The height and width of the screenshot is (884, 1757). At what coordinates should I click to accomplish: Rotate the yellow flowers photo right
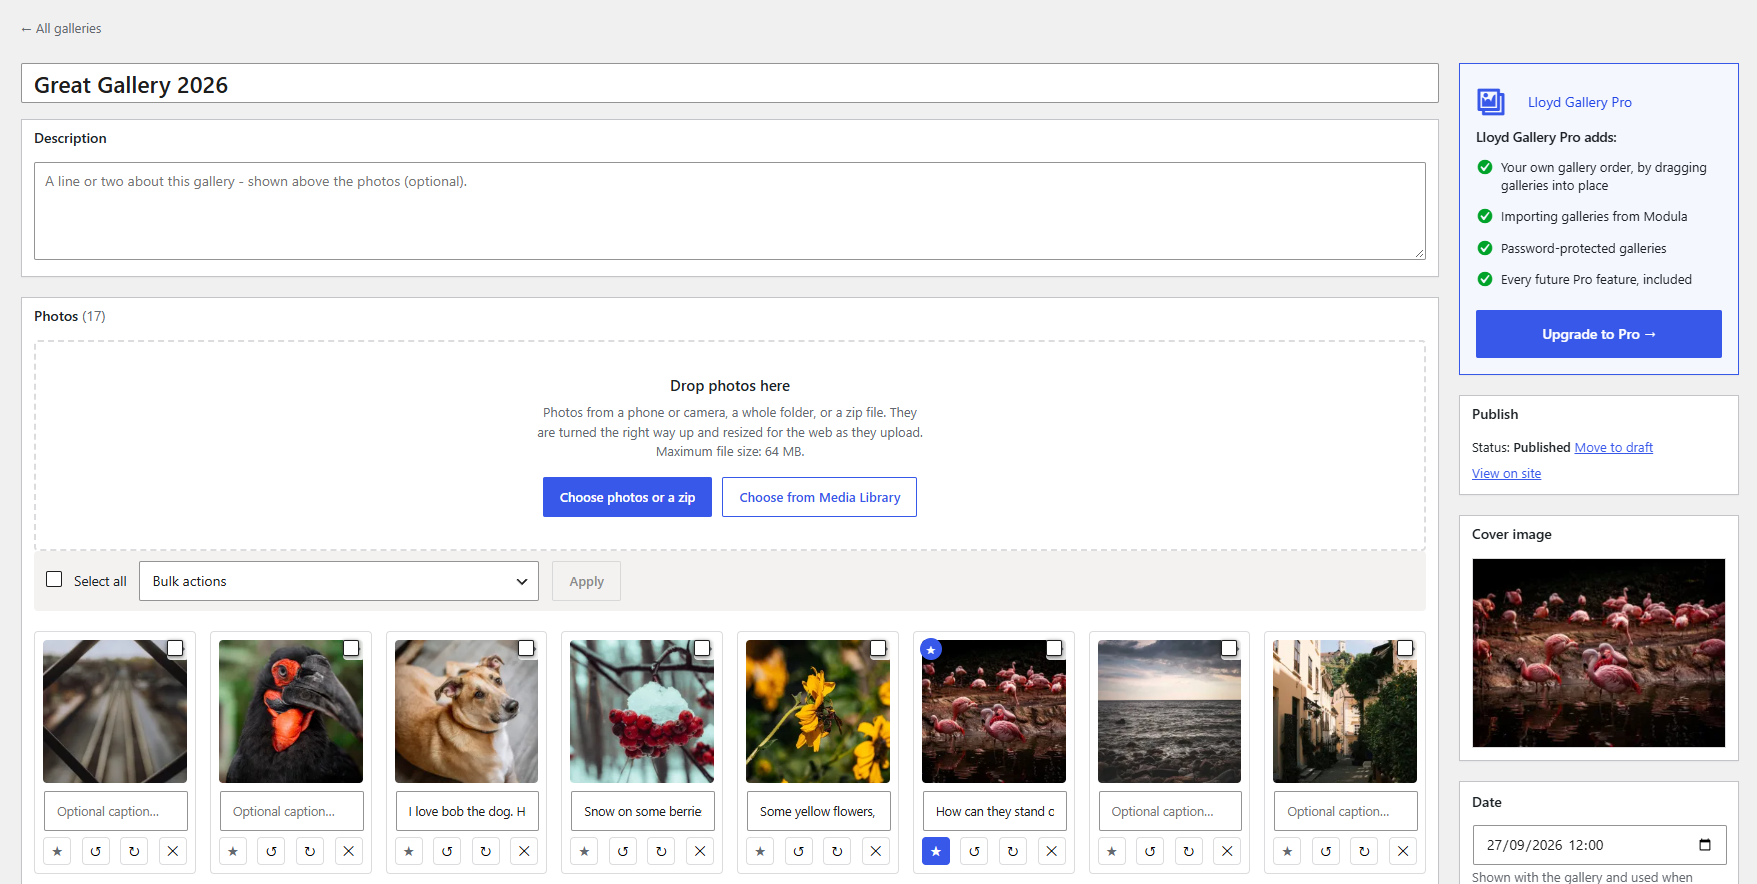pos(837,851)
